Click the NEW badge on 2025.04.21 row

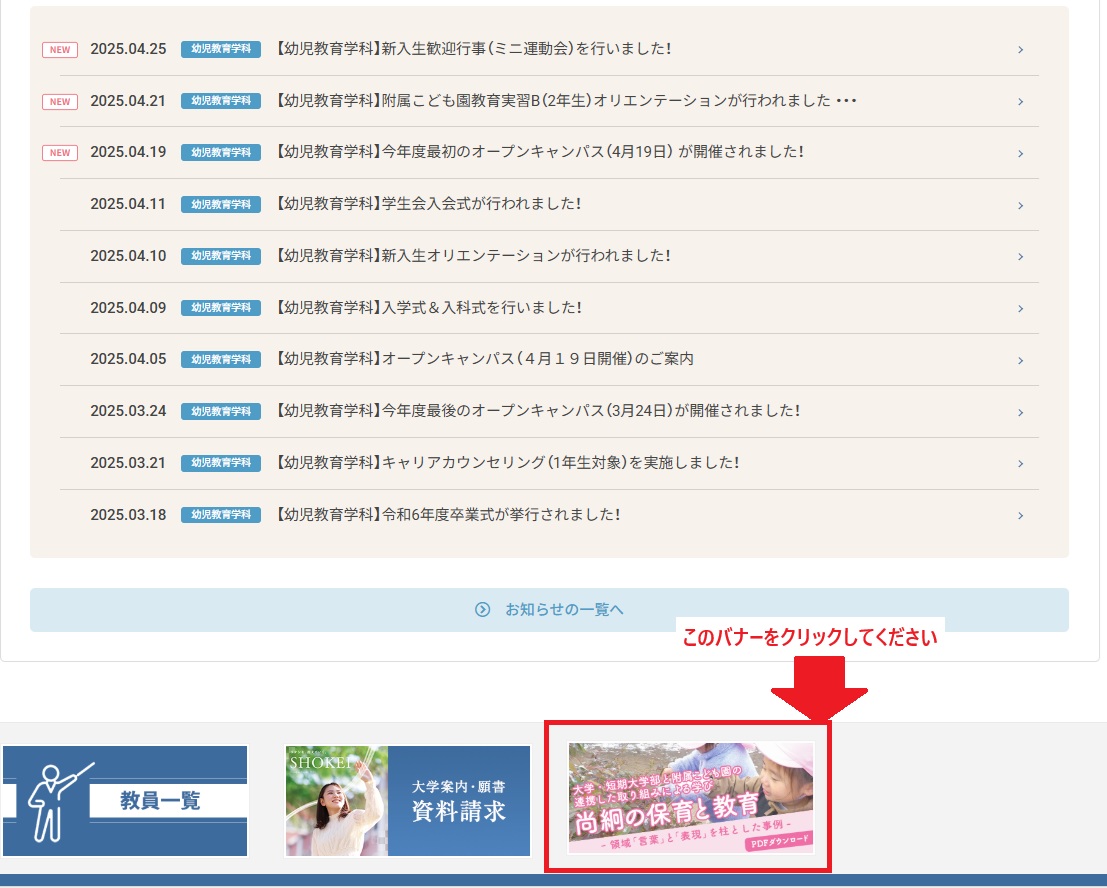(60, 101)
